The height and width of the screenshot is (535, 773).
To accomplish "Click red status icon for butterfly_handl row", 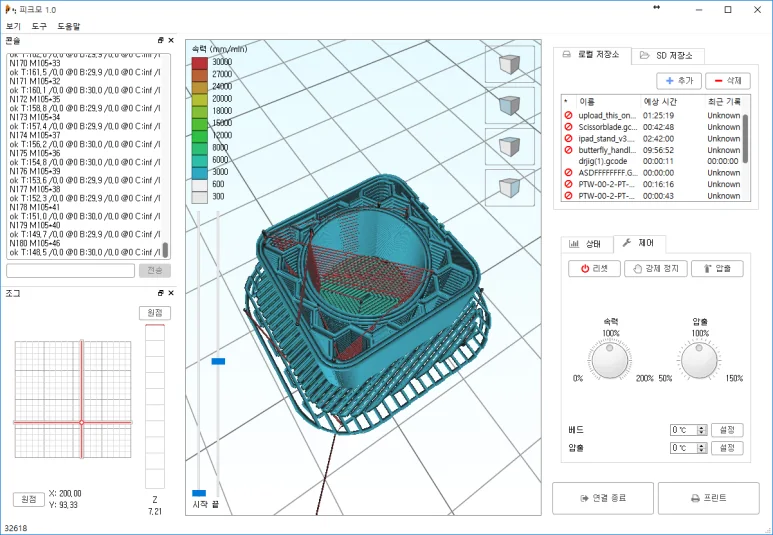I will click(x=568, y=149).
